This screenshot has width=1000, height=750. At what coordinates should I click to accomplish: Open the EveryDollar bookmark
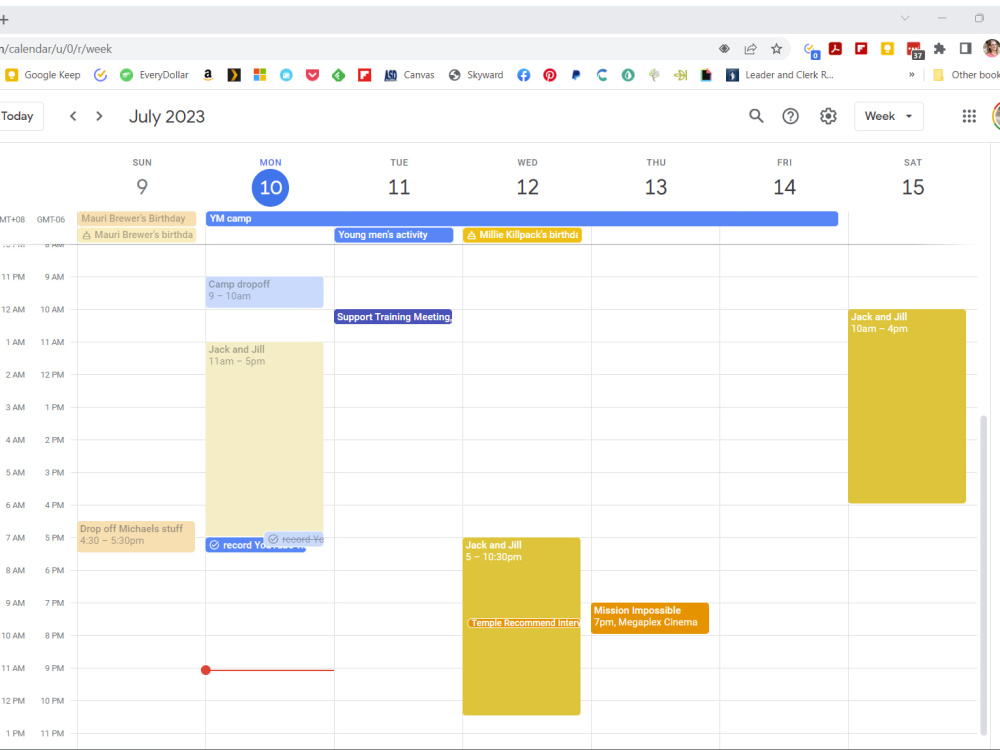pyautogui.click(x=155, y=75)
